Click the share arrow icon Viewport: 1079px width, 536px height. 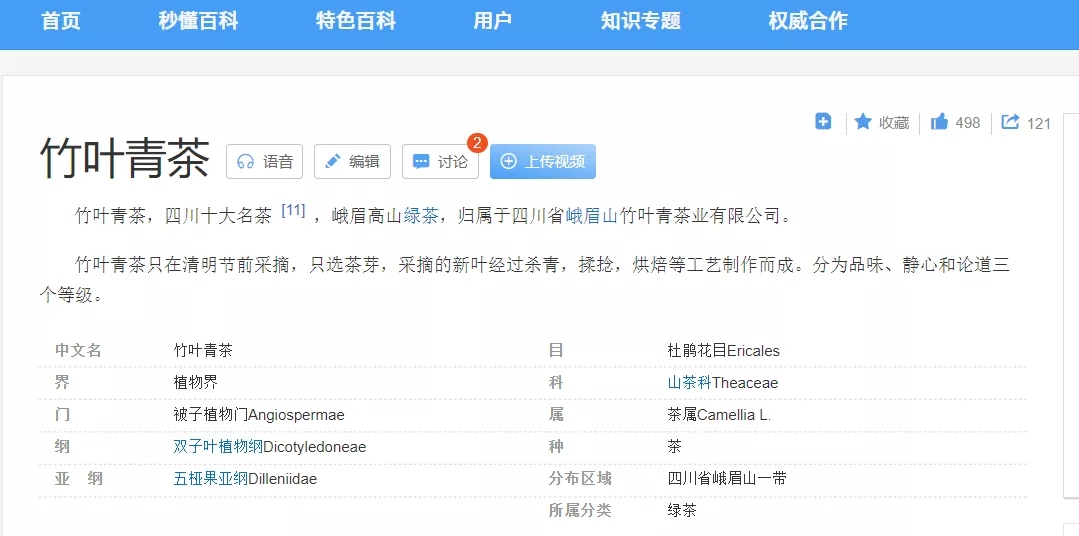point(1010,122)
